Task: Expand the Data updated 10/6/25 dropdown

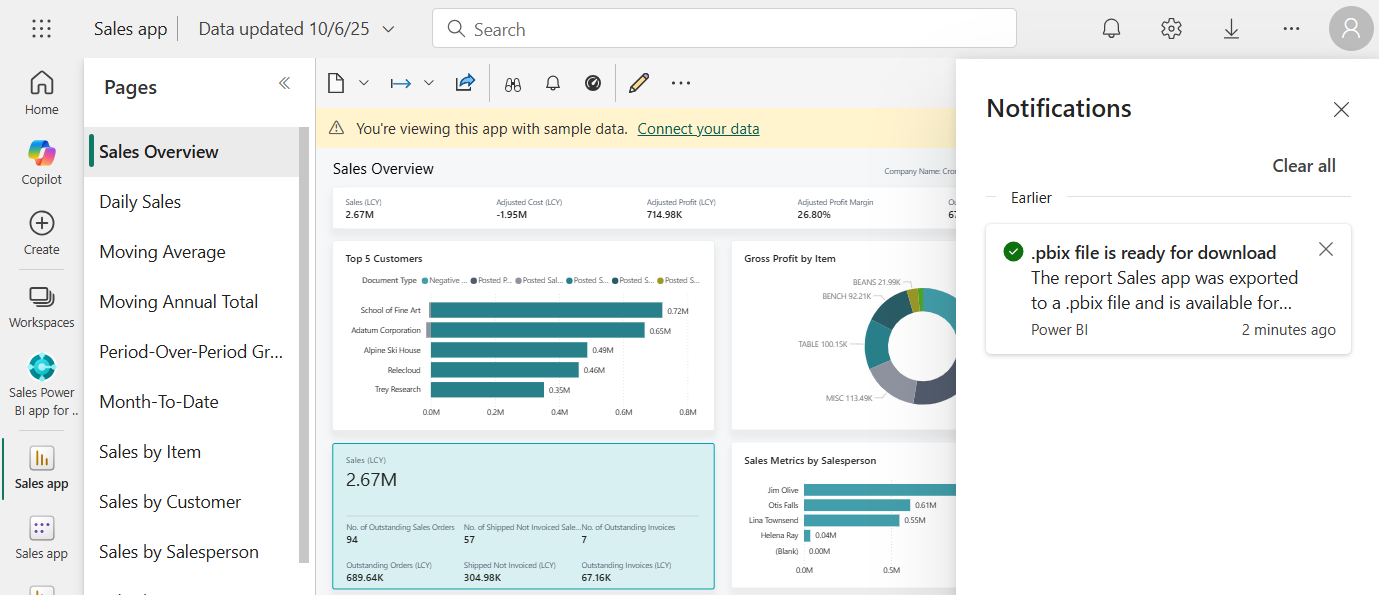Action: [389, 29]
